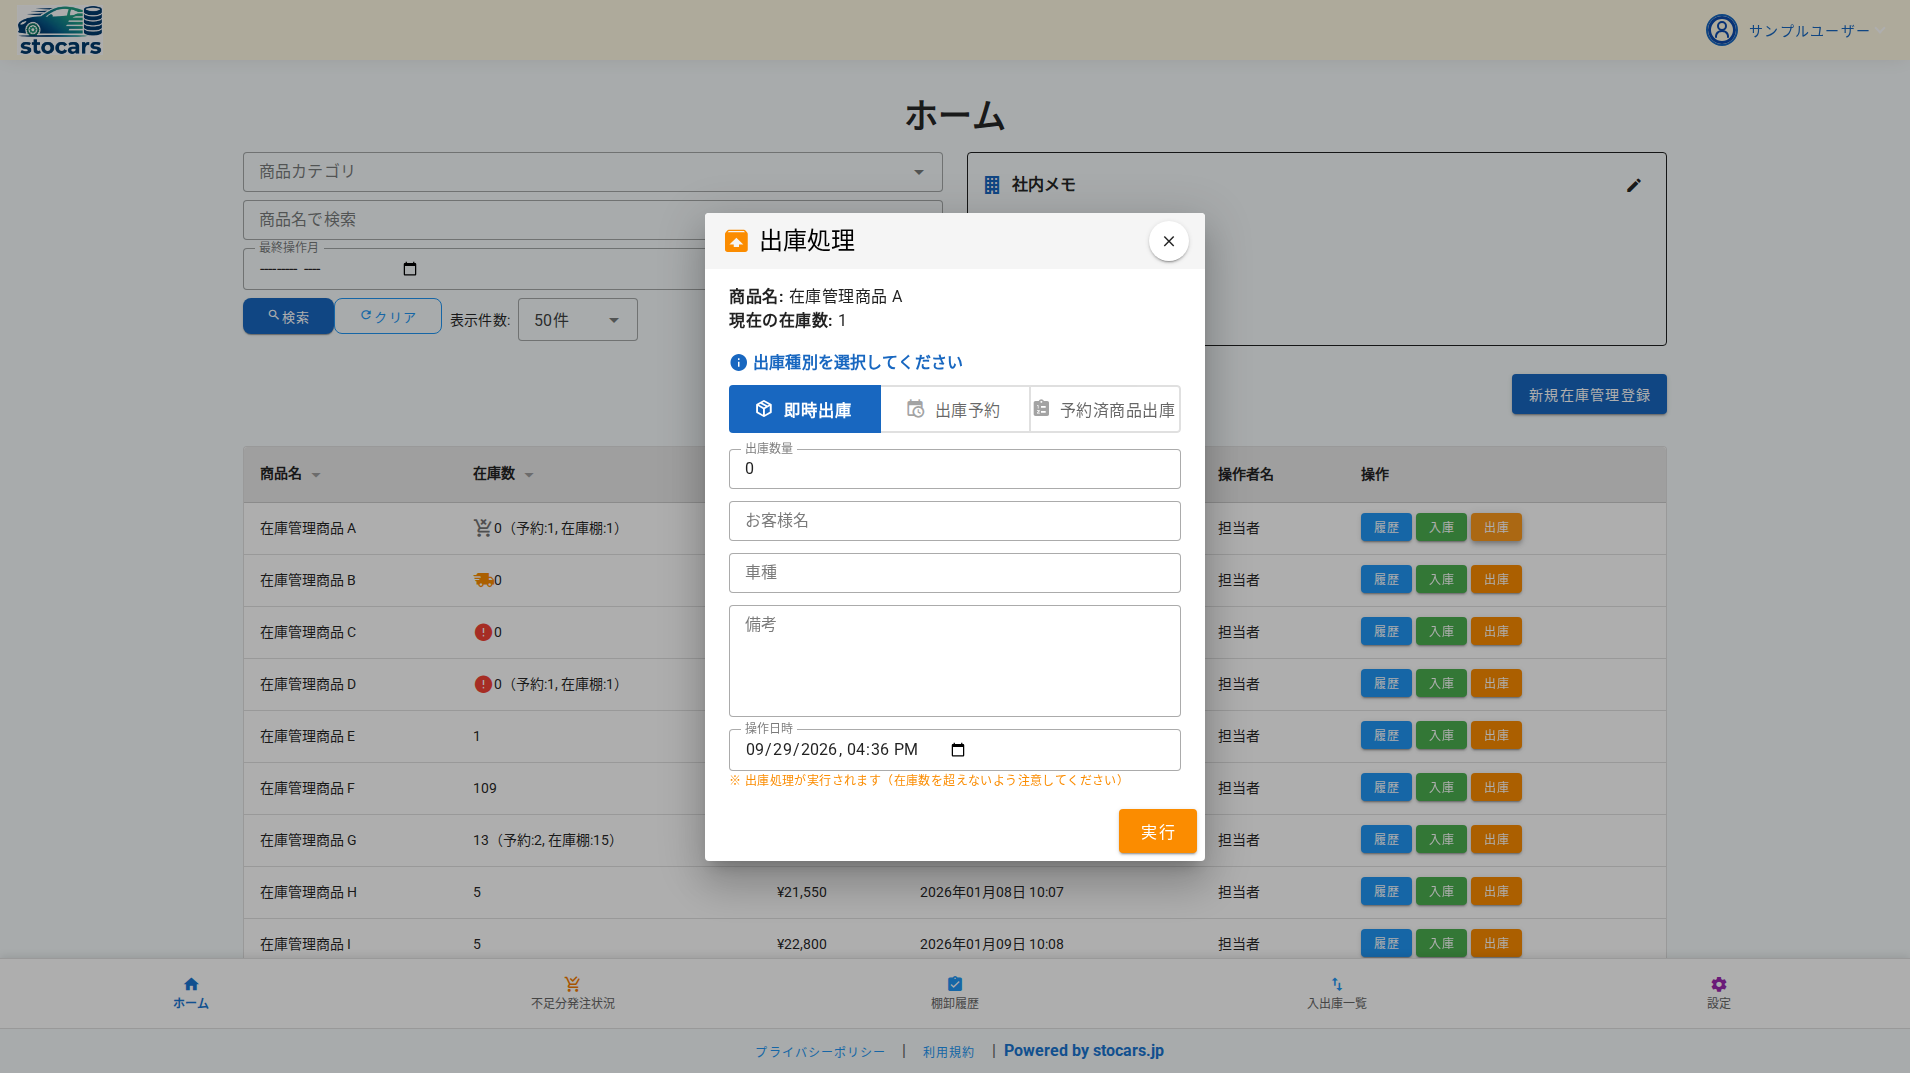This screenshot has height=1073, width=1910.
Task: Open the プライバシーポリシー link
Action: pyautogui.click(x=820, y=1052)
